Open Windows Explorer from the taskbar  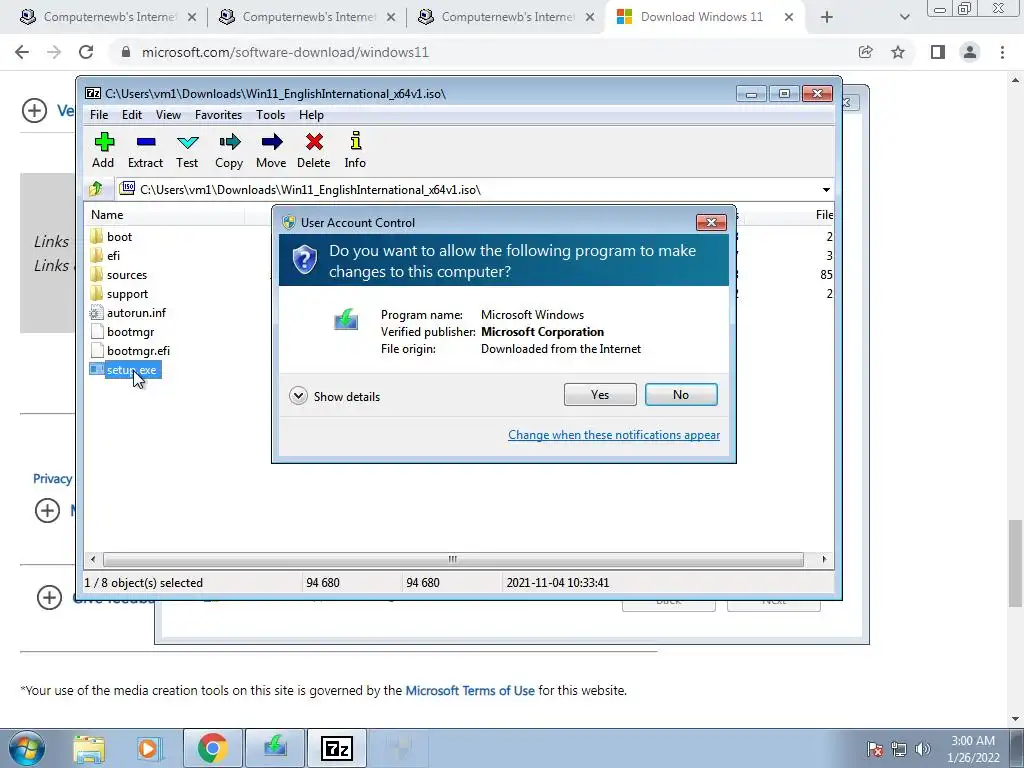click(x=89, y=748)
